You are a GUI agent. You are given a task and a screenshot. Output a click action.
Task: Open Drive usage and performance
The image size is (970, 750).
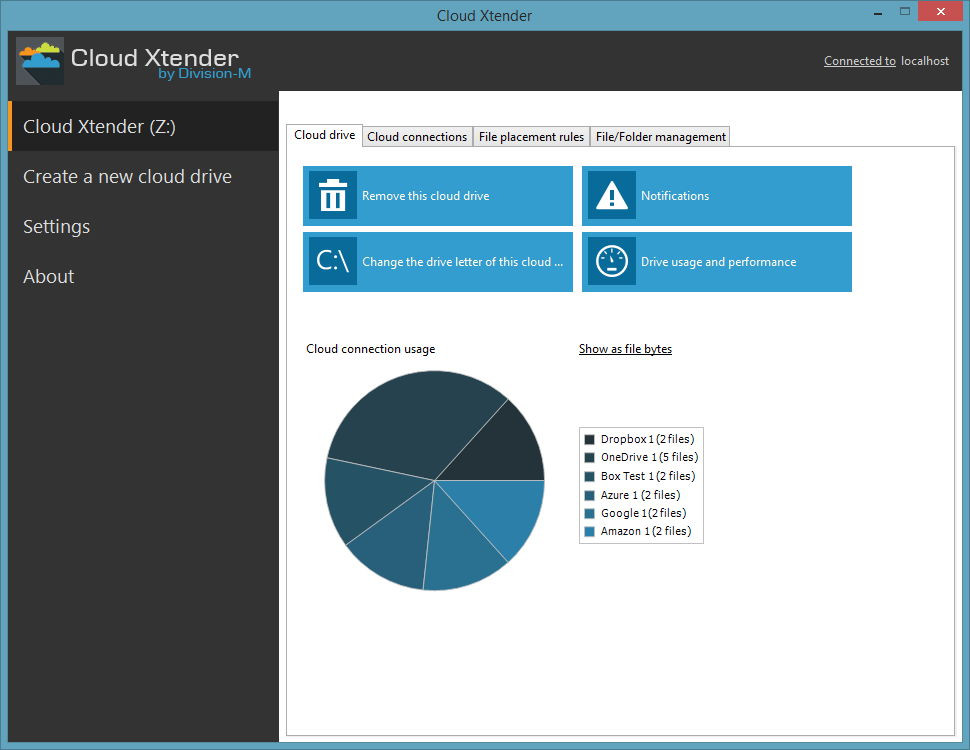click(716, 262)
